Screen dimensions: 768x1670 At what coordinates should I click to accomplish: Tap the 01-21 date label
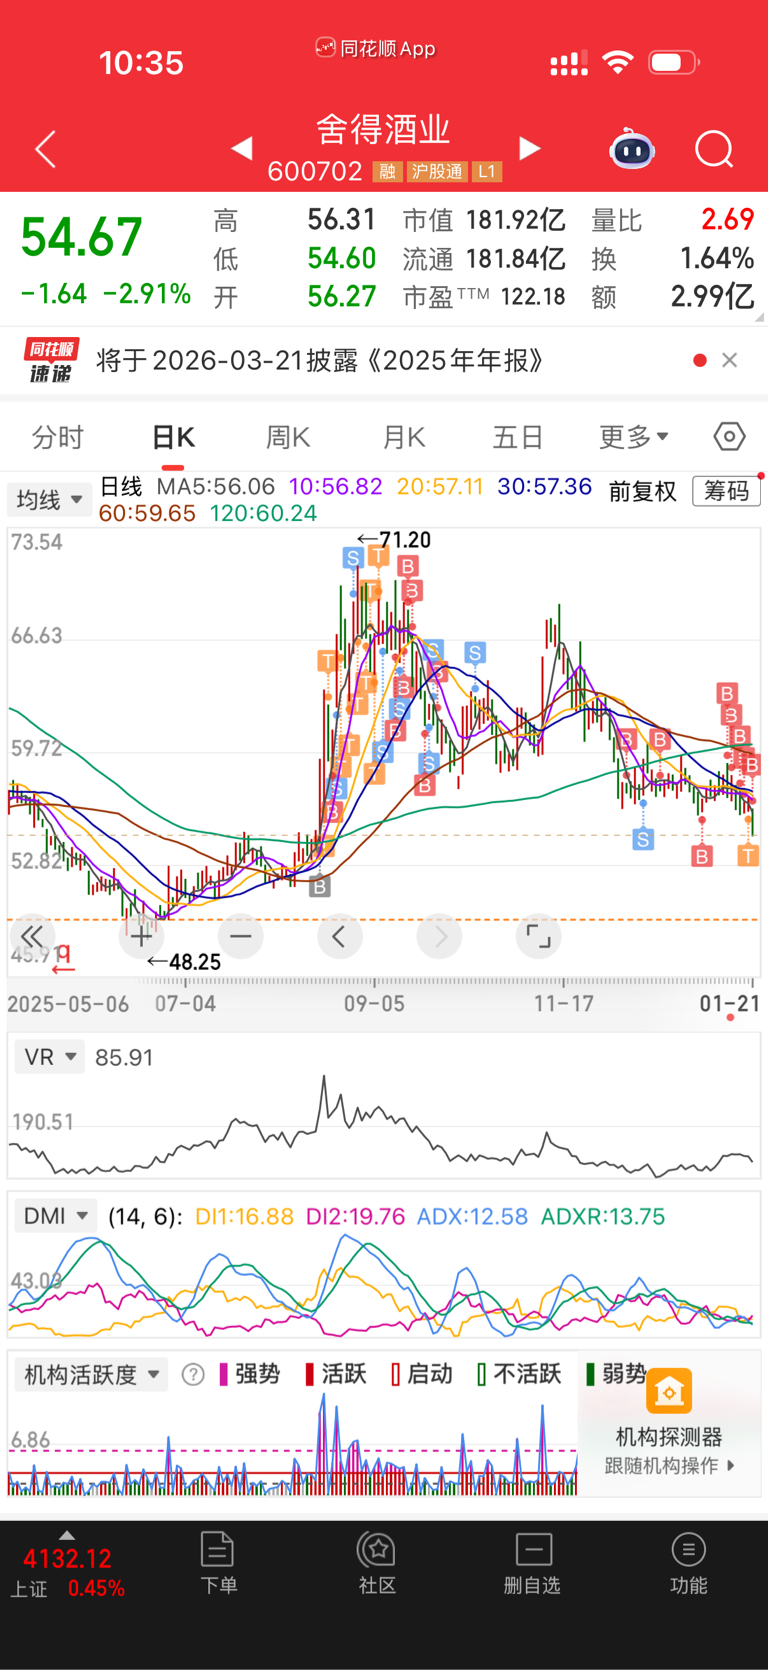point(730,1003)
